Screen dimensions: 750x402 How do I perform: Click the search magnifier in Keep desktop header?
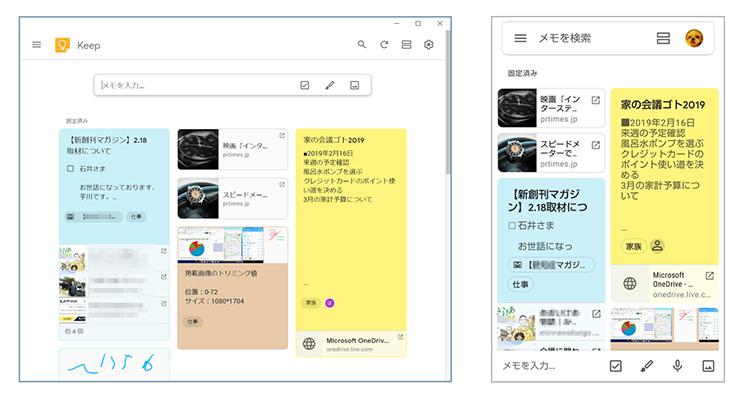pos(362,45)
